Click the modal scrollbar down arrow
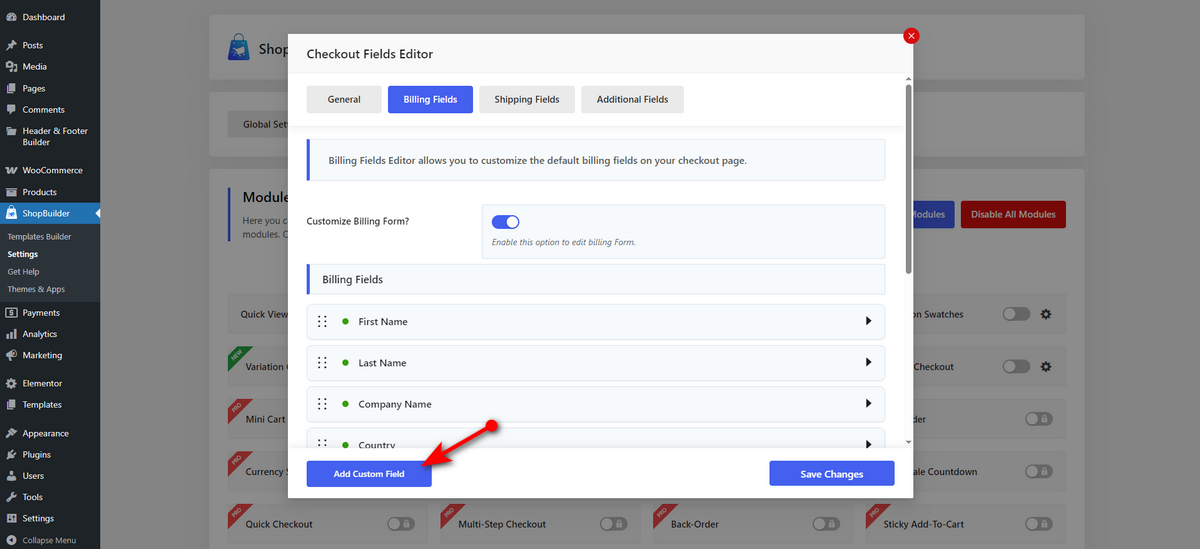1200x549 pixels. (x=908, y=441)
